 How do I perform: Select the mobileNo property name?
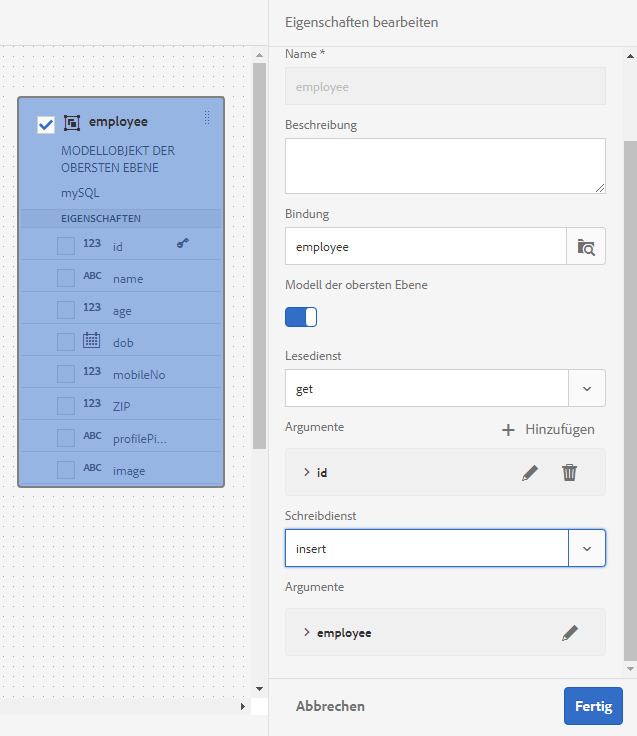click(139, 375)
